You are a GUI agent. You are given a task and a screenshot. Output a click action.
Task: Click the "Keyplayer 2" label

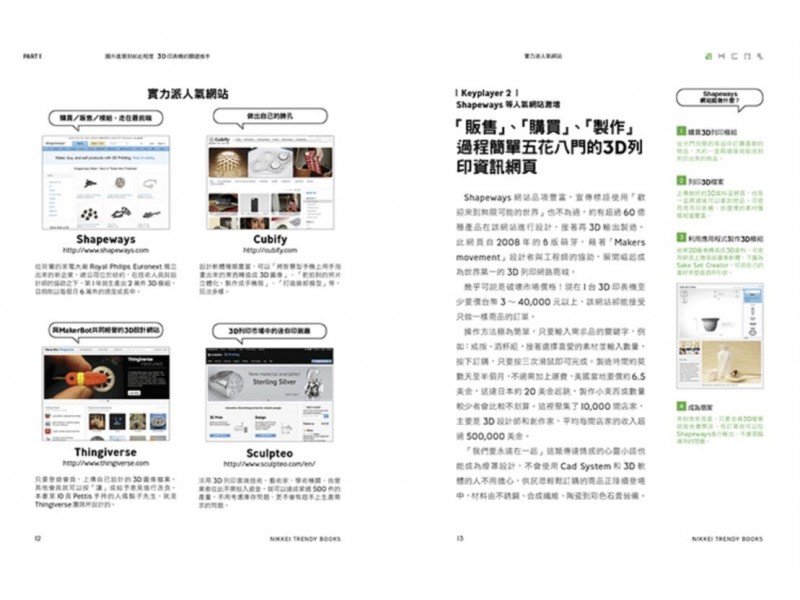click(486, 93)
